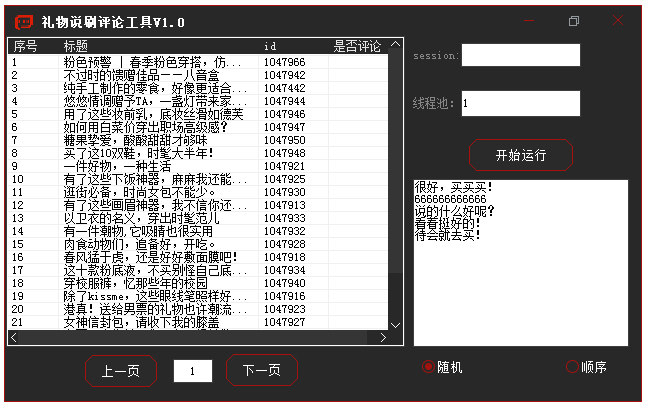Select row 用了这些妆前乳
The height and width of the screenshot is (406, 647).
click(198, 114)
